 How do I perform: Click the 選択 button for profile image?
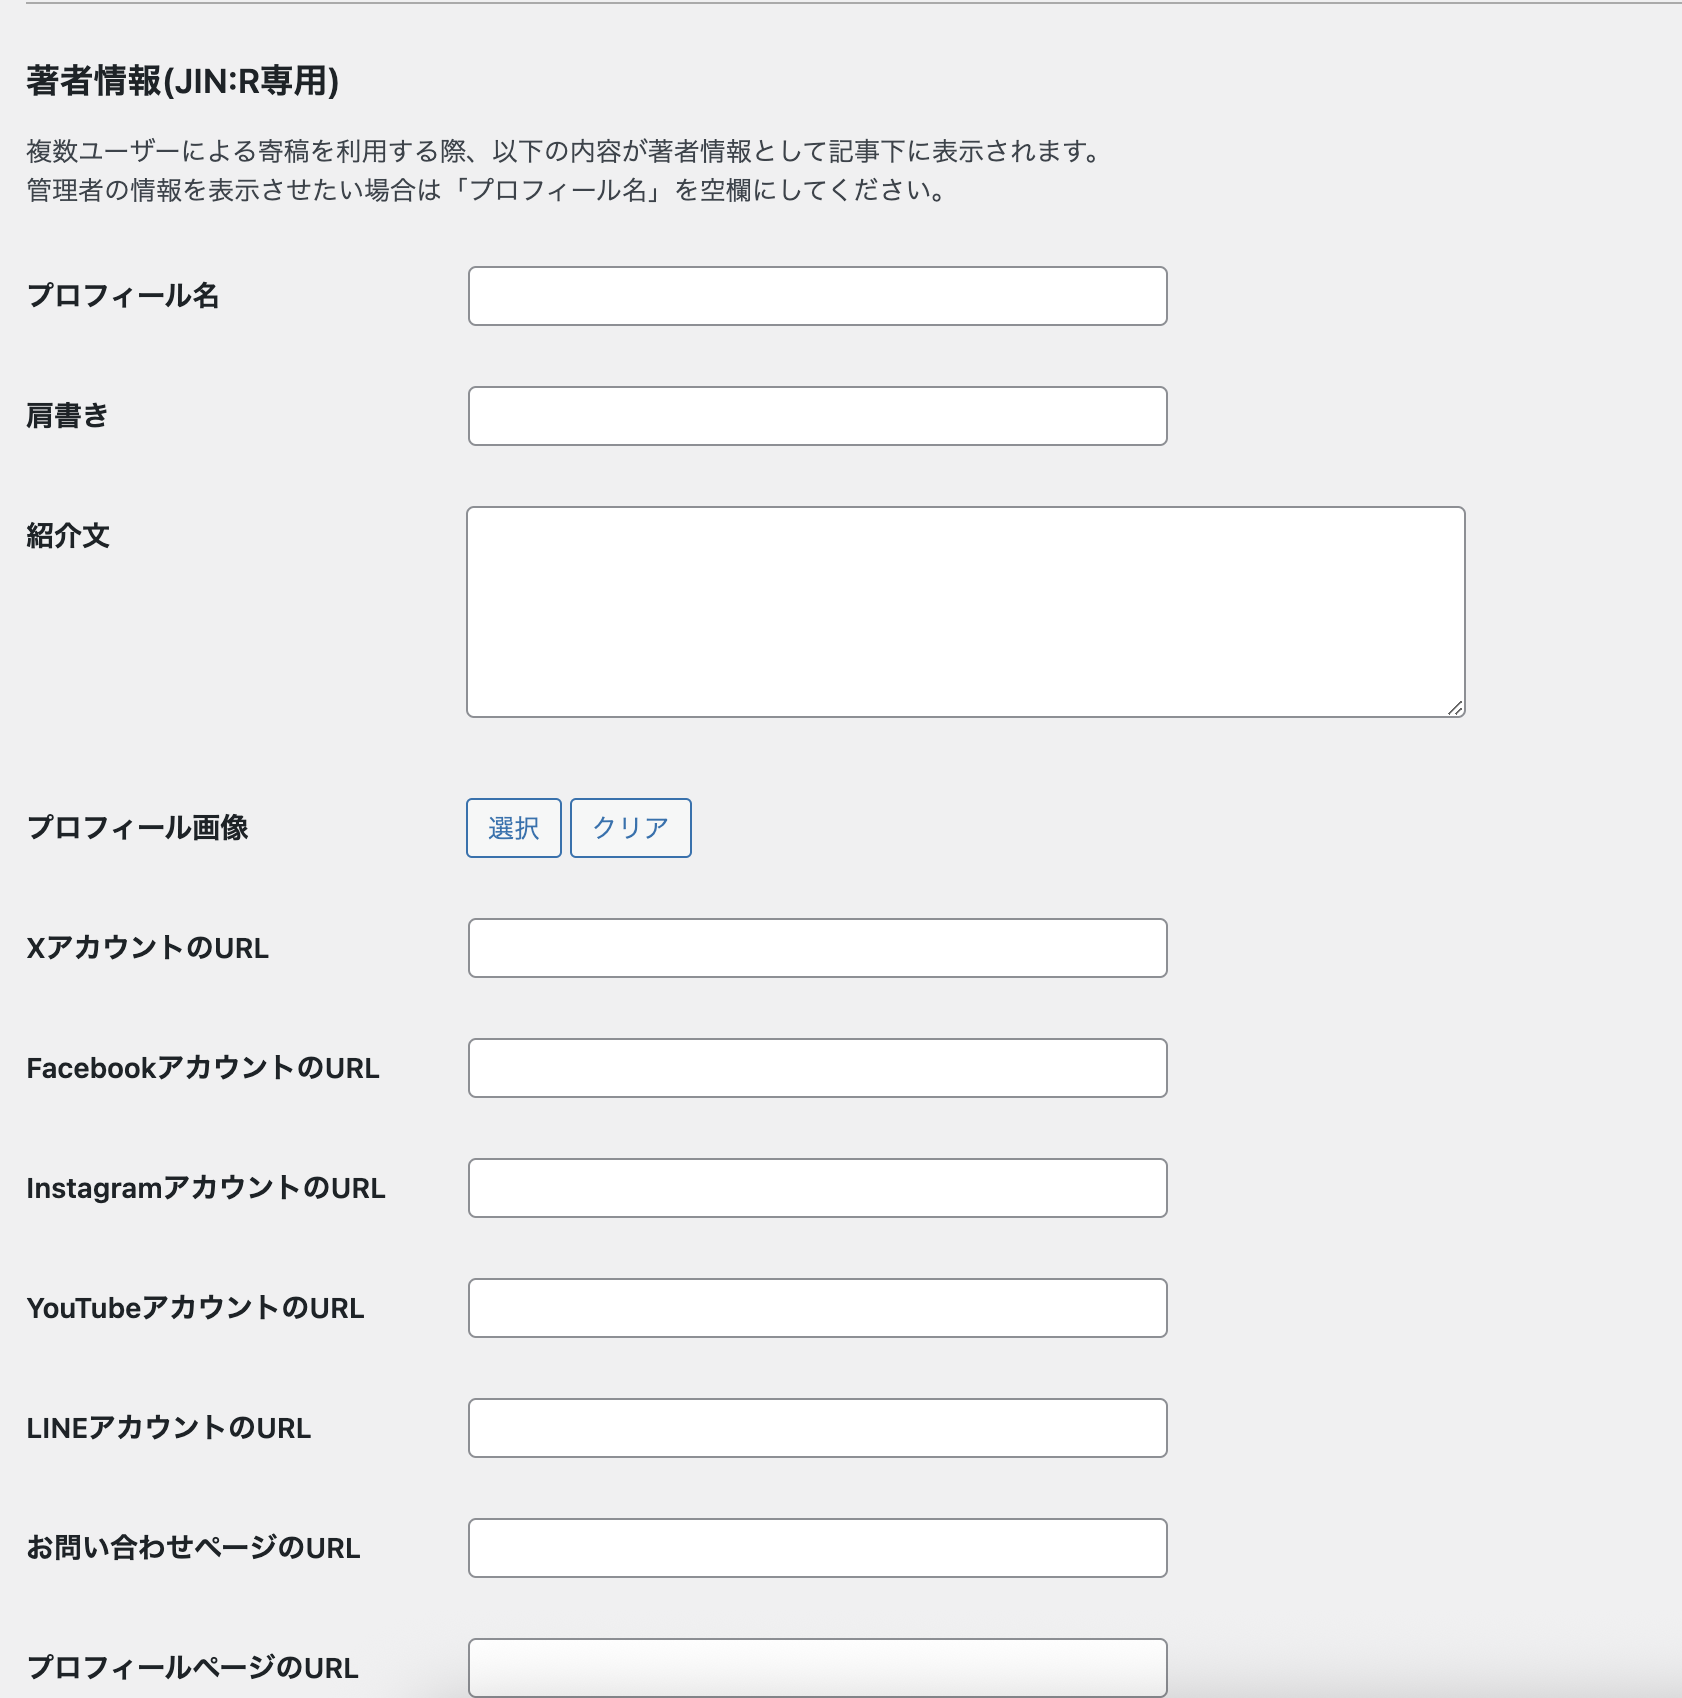point(514,828)
